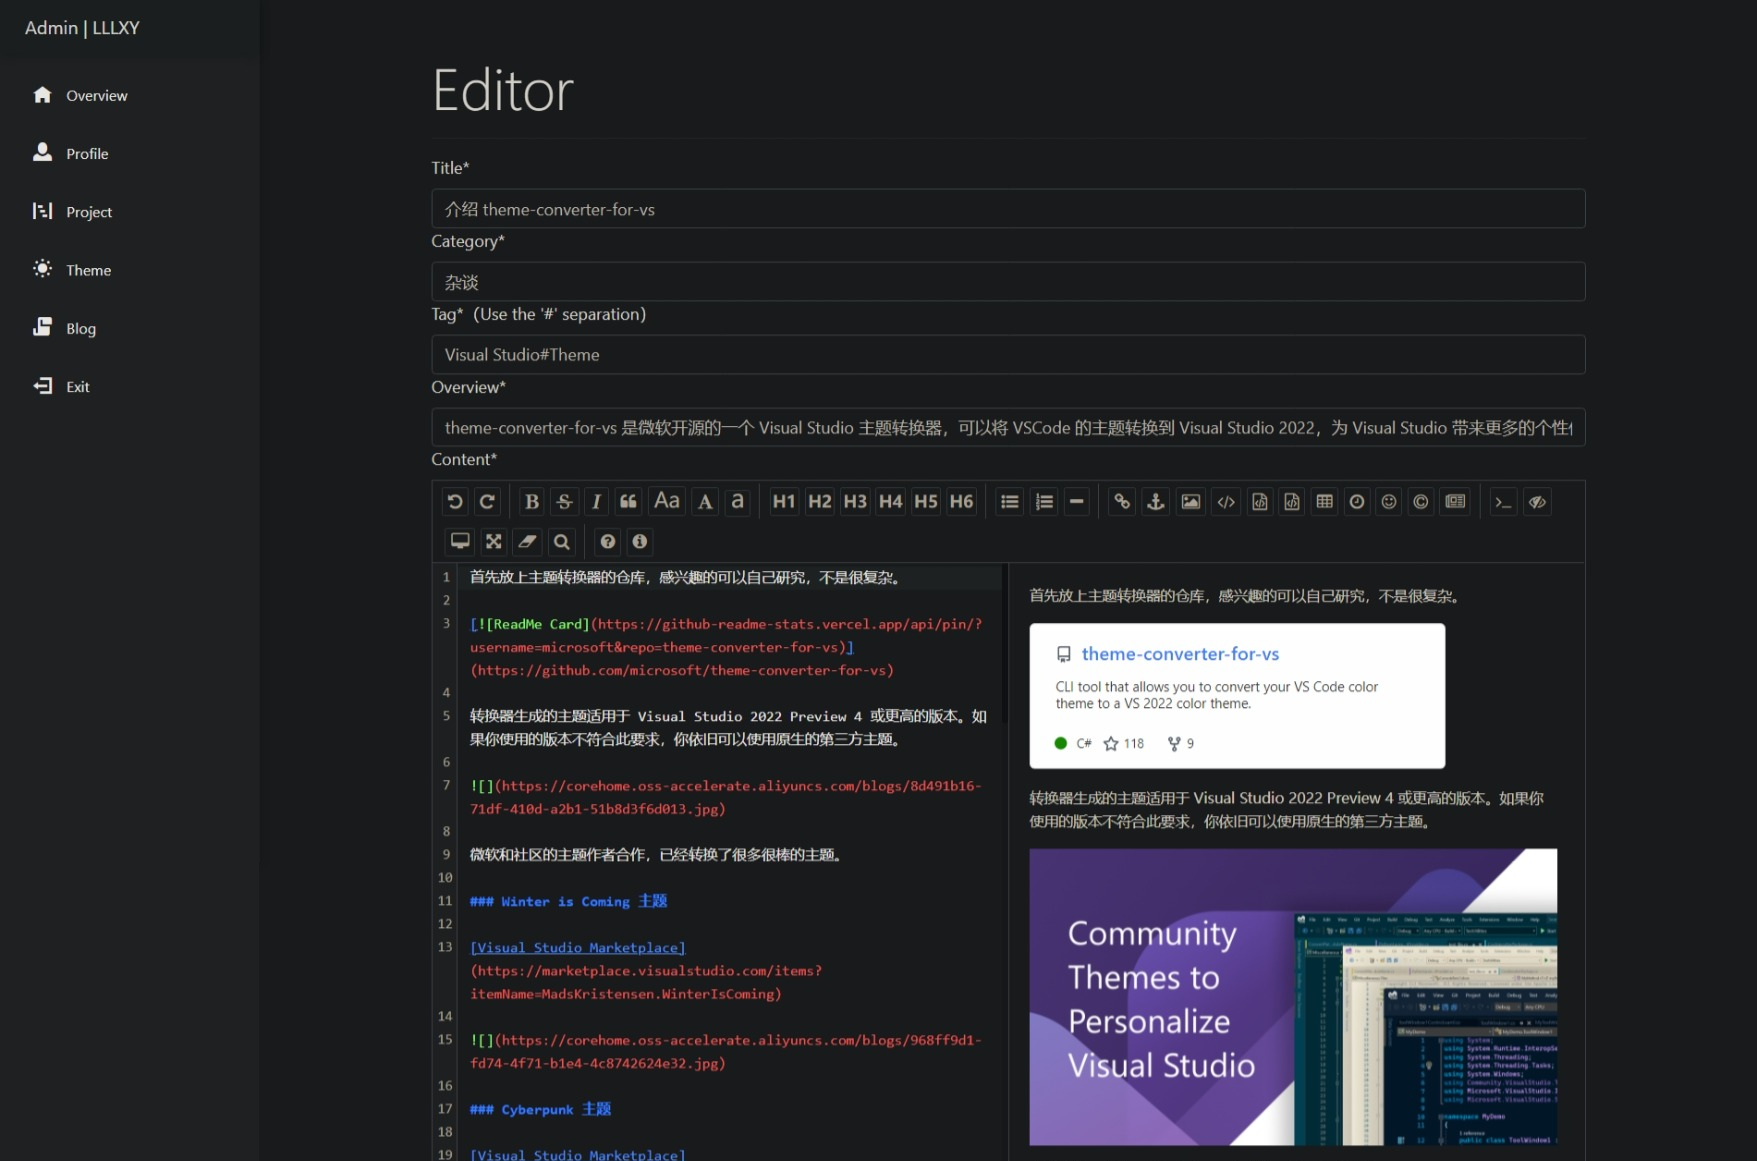Screen dimensions: 1757x1161
Task: Toggle the live preview eye-slash icon
Action: [x=1538, y=502]
